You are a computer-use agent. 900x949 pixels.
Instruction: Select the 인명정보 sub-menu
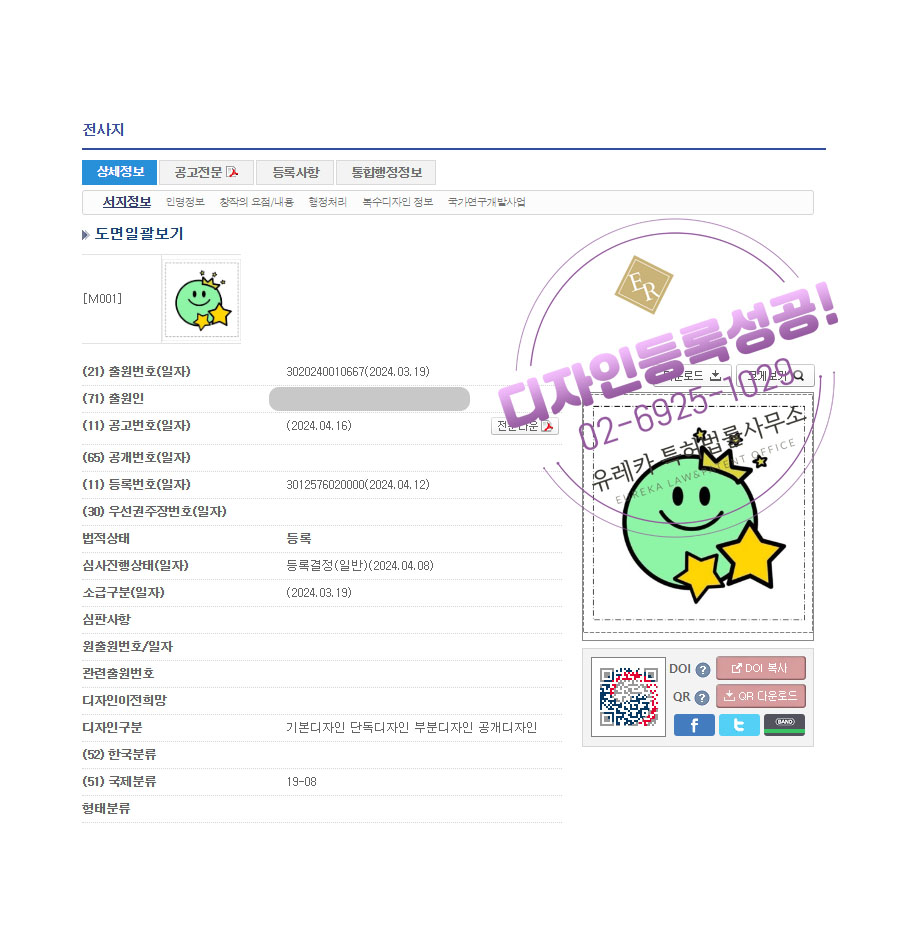click(x=185, y=202)
